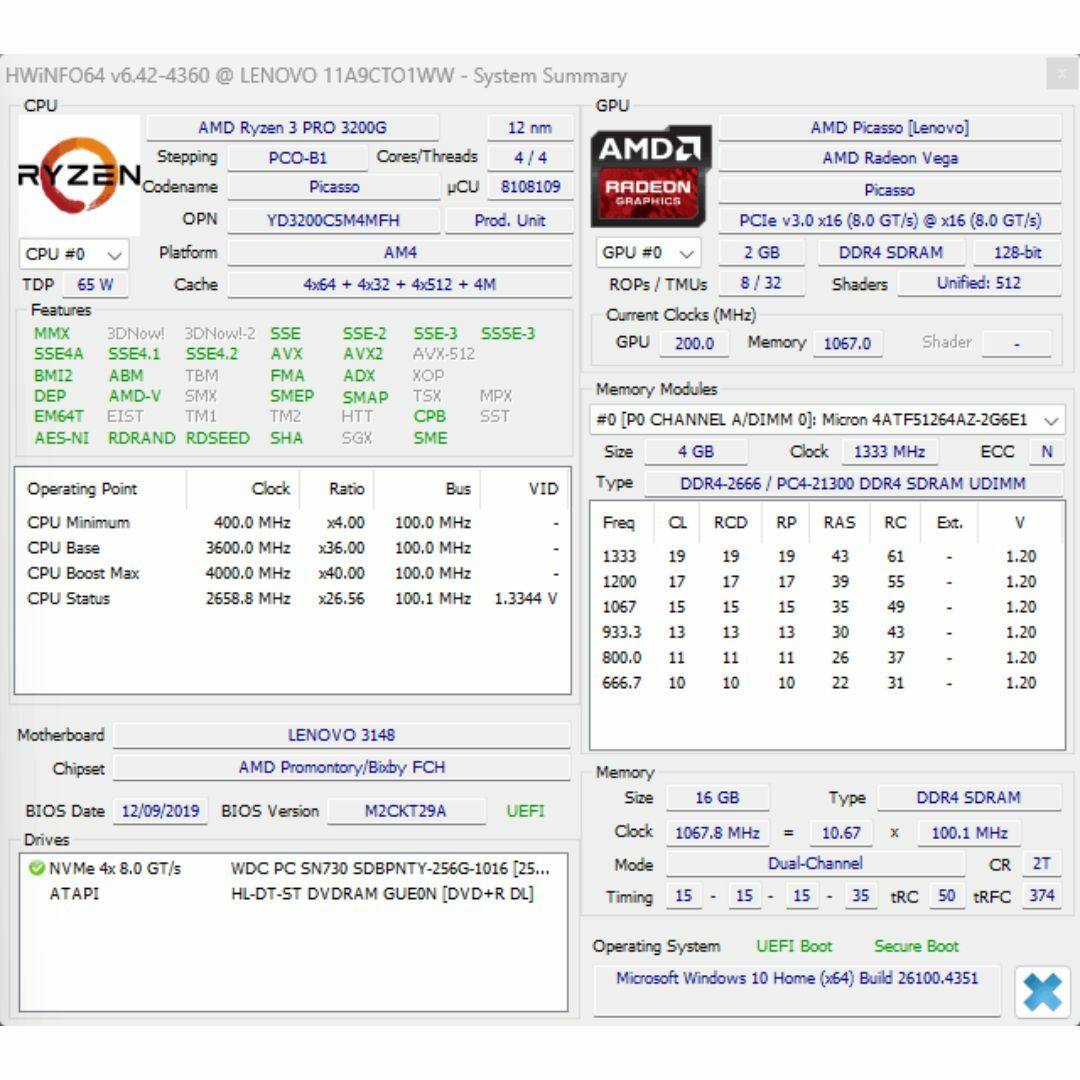Click the Ryzen CPU logo image

point(79,176)
